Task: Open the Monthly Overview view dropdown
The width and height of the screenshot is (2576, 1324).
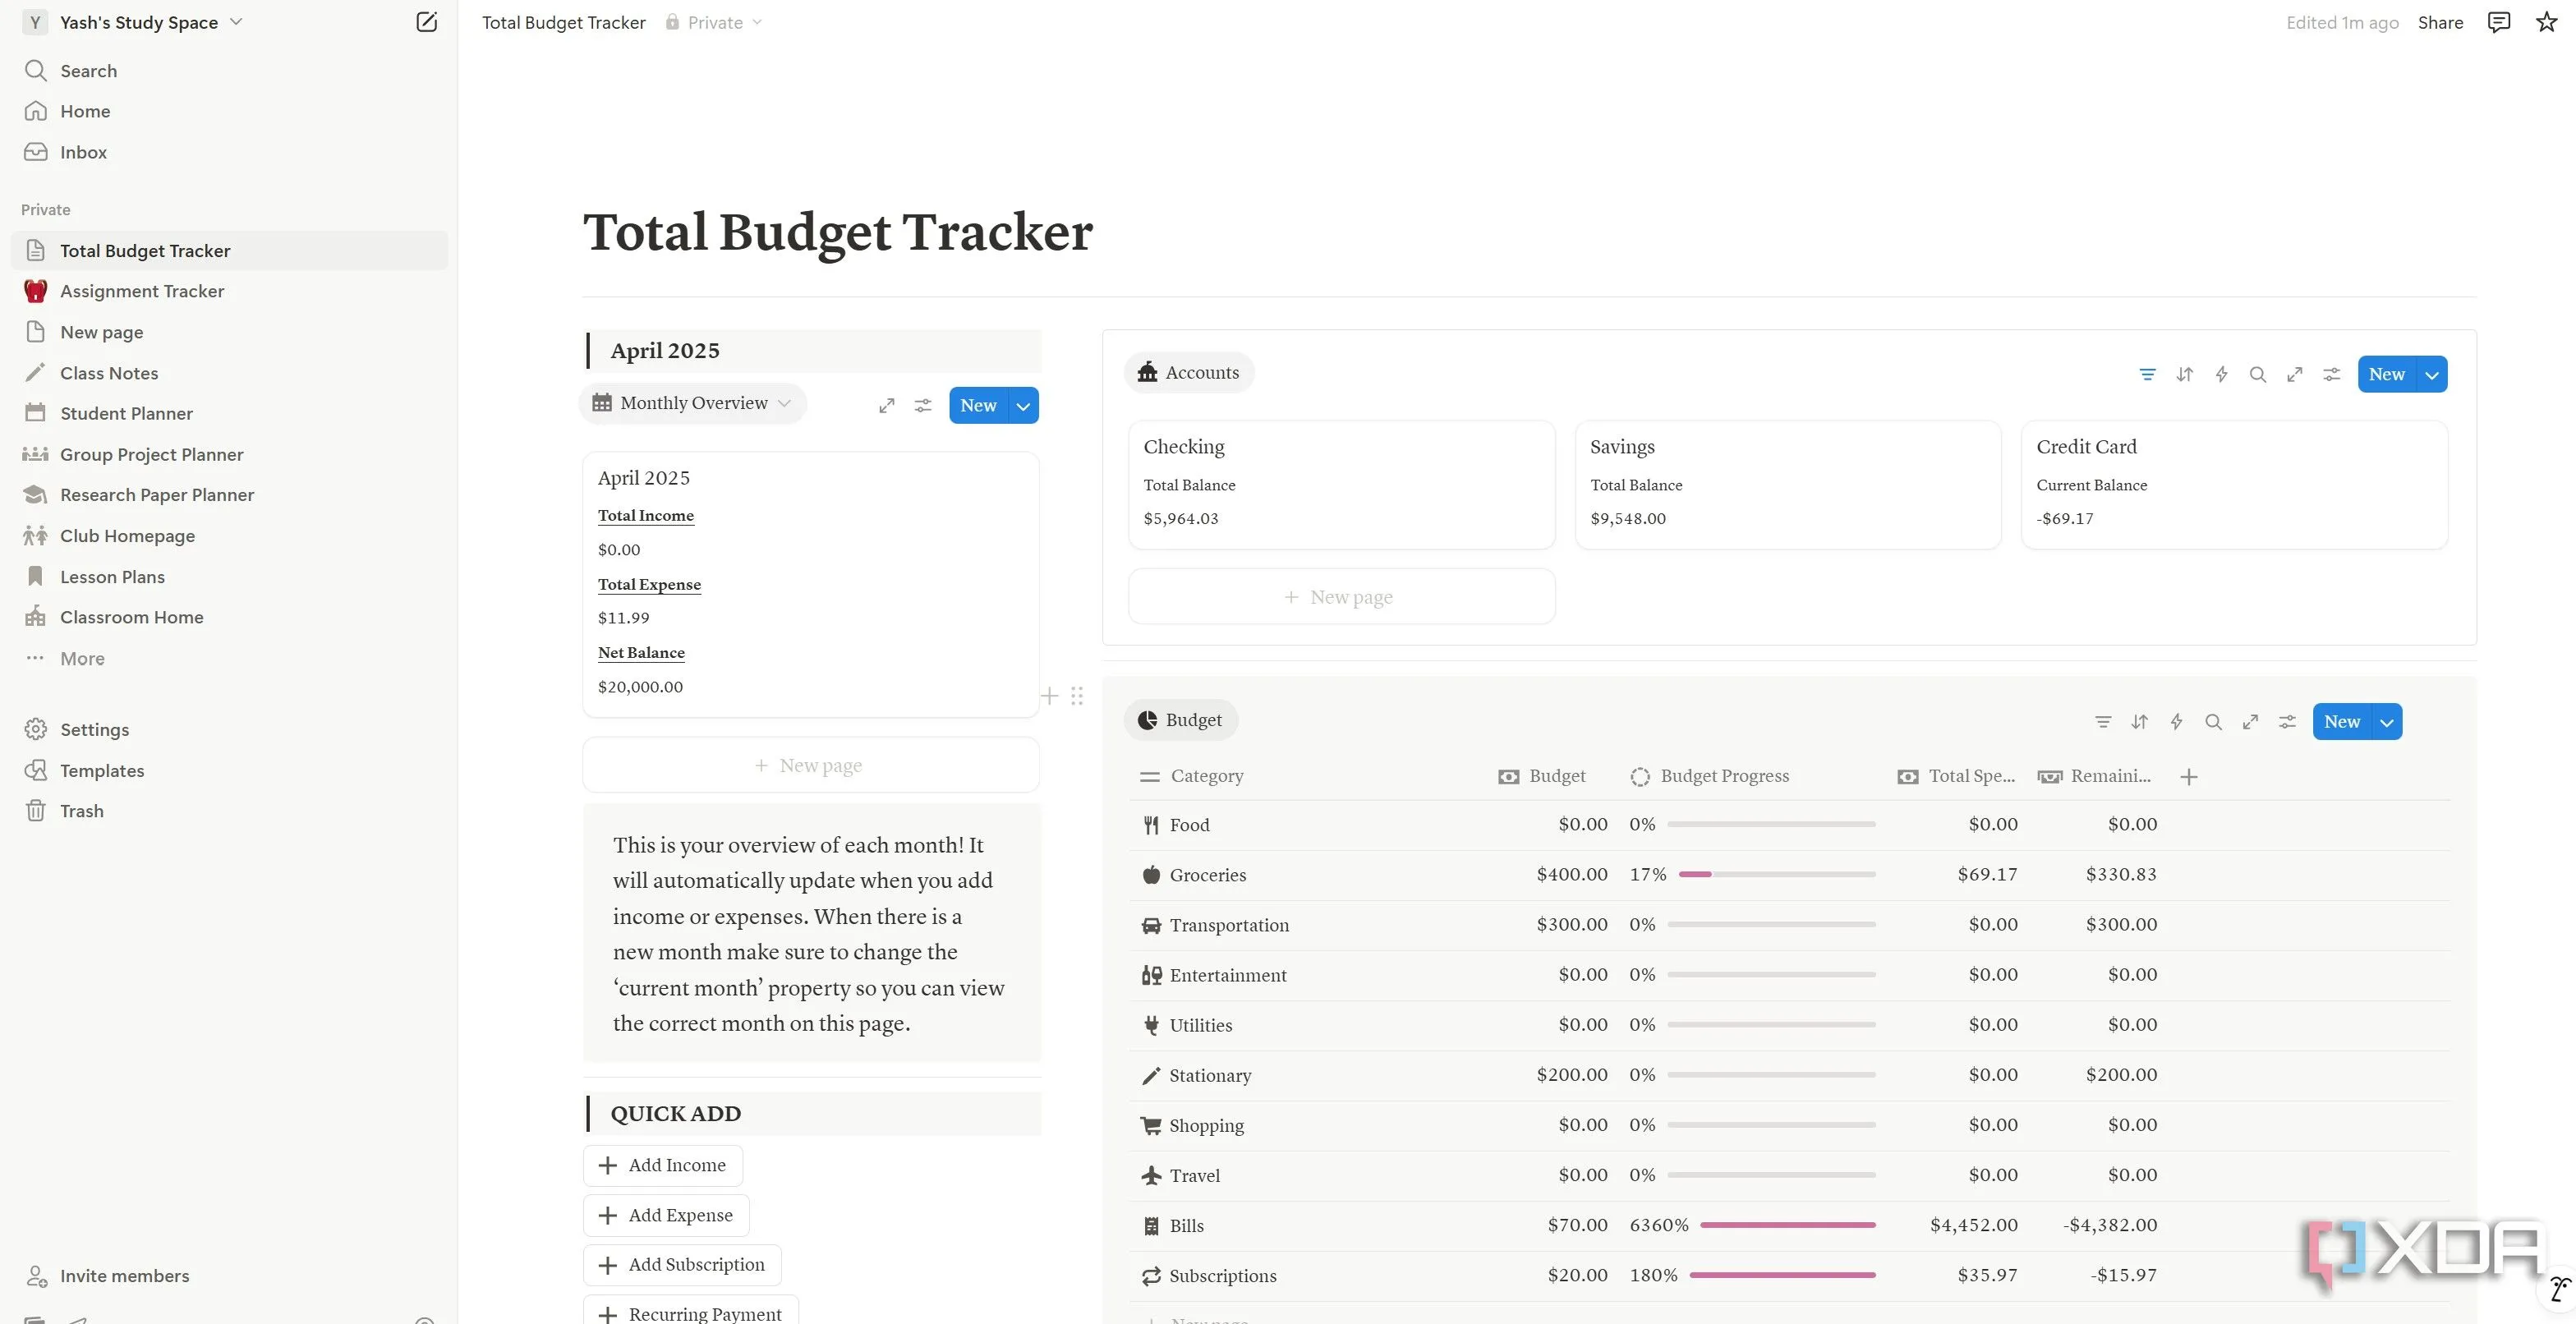Action: tap(692, 403)
